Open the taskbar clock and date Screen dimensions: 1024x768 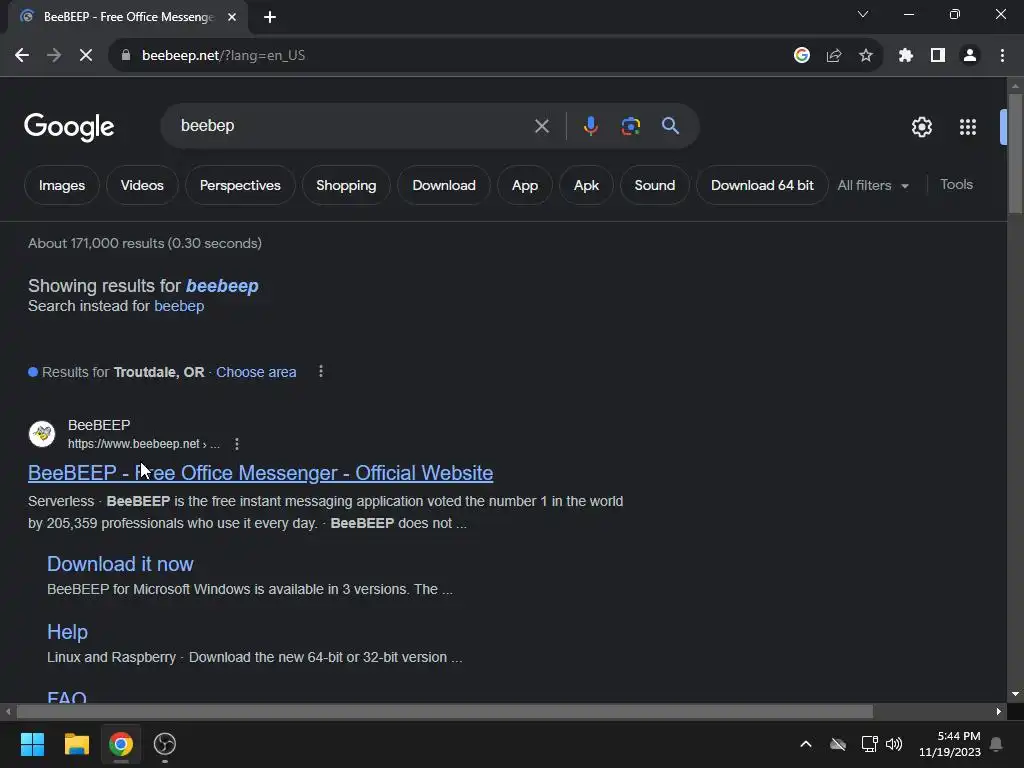(950, 744)
